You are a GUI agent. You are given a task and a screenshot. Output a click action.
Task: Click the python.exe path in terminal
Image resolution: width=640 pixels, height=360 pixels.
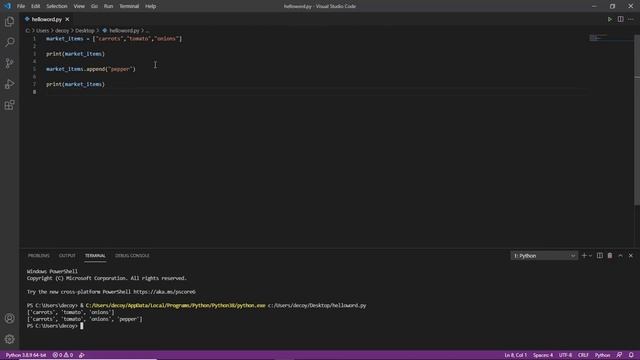(176, 305)
